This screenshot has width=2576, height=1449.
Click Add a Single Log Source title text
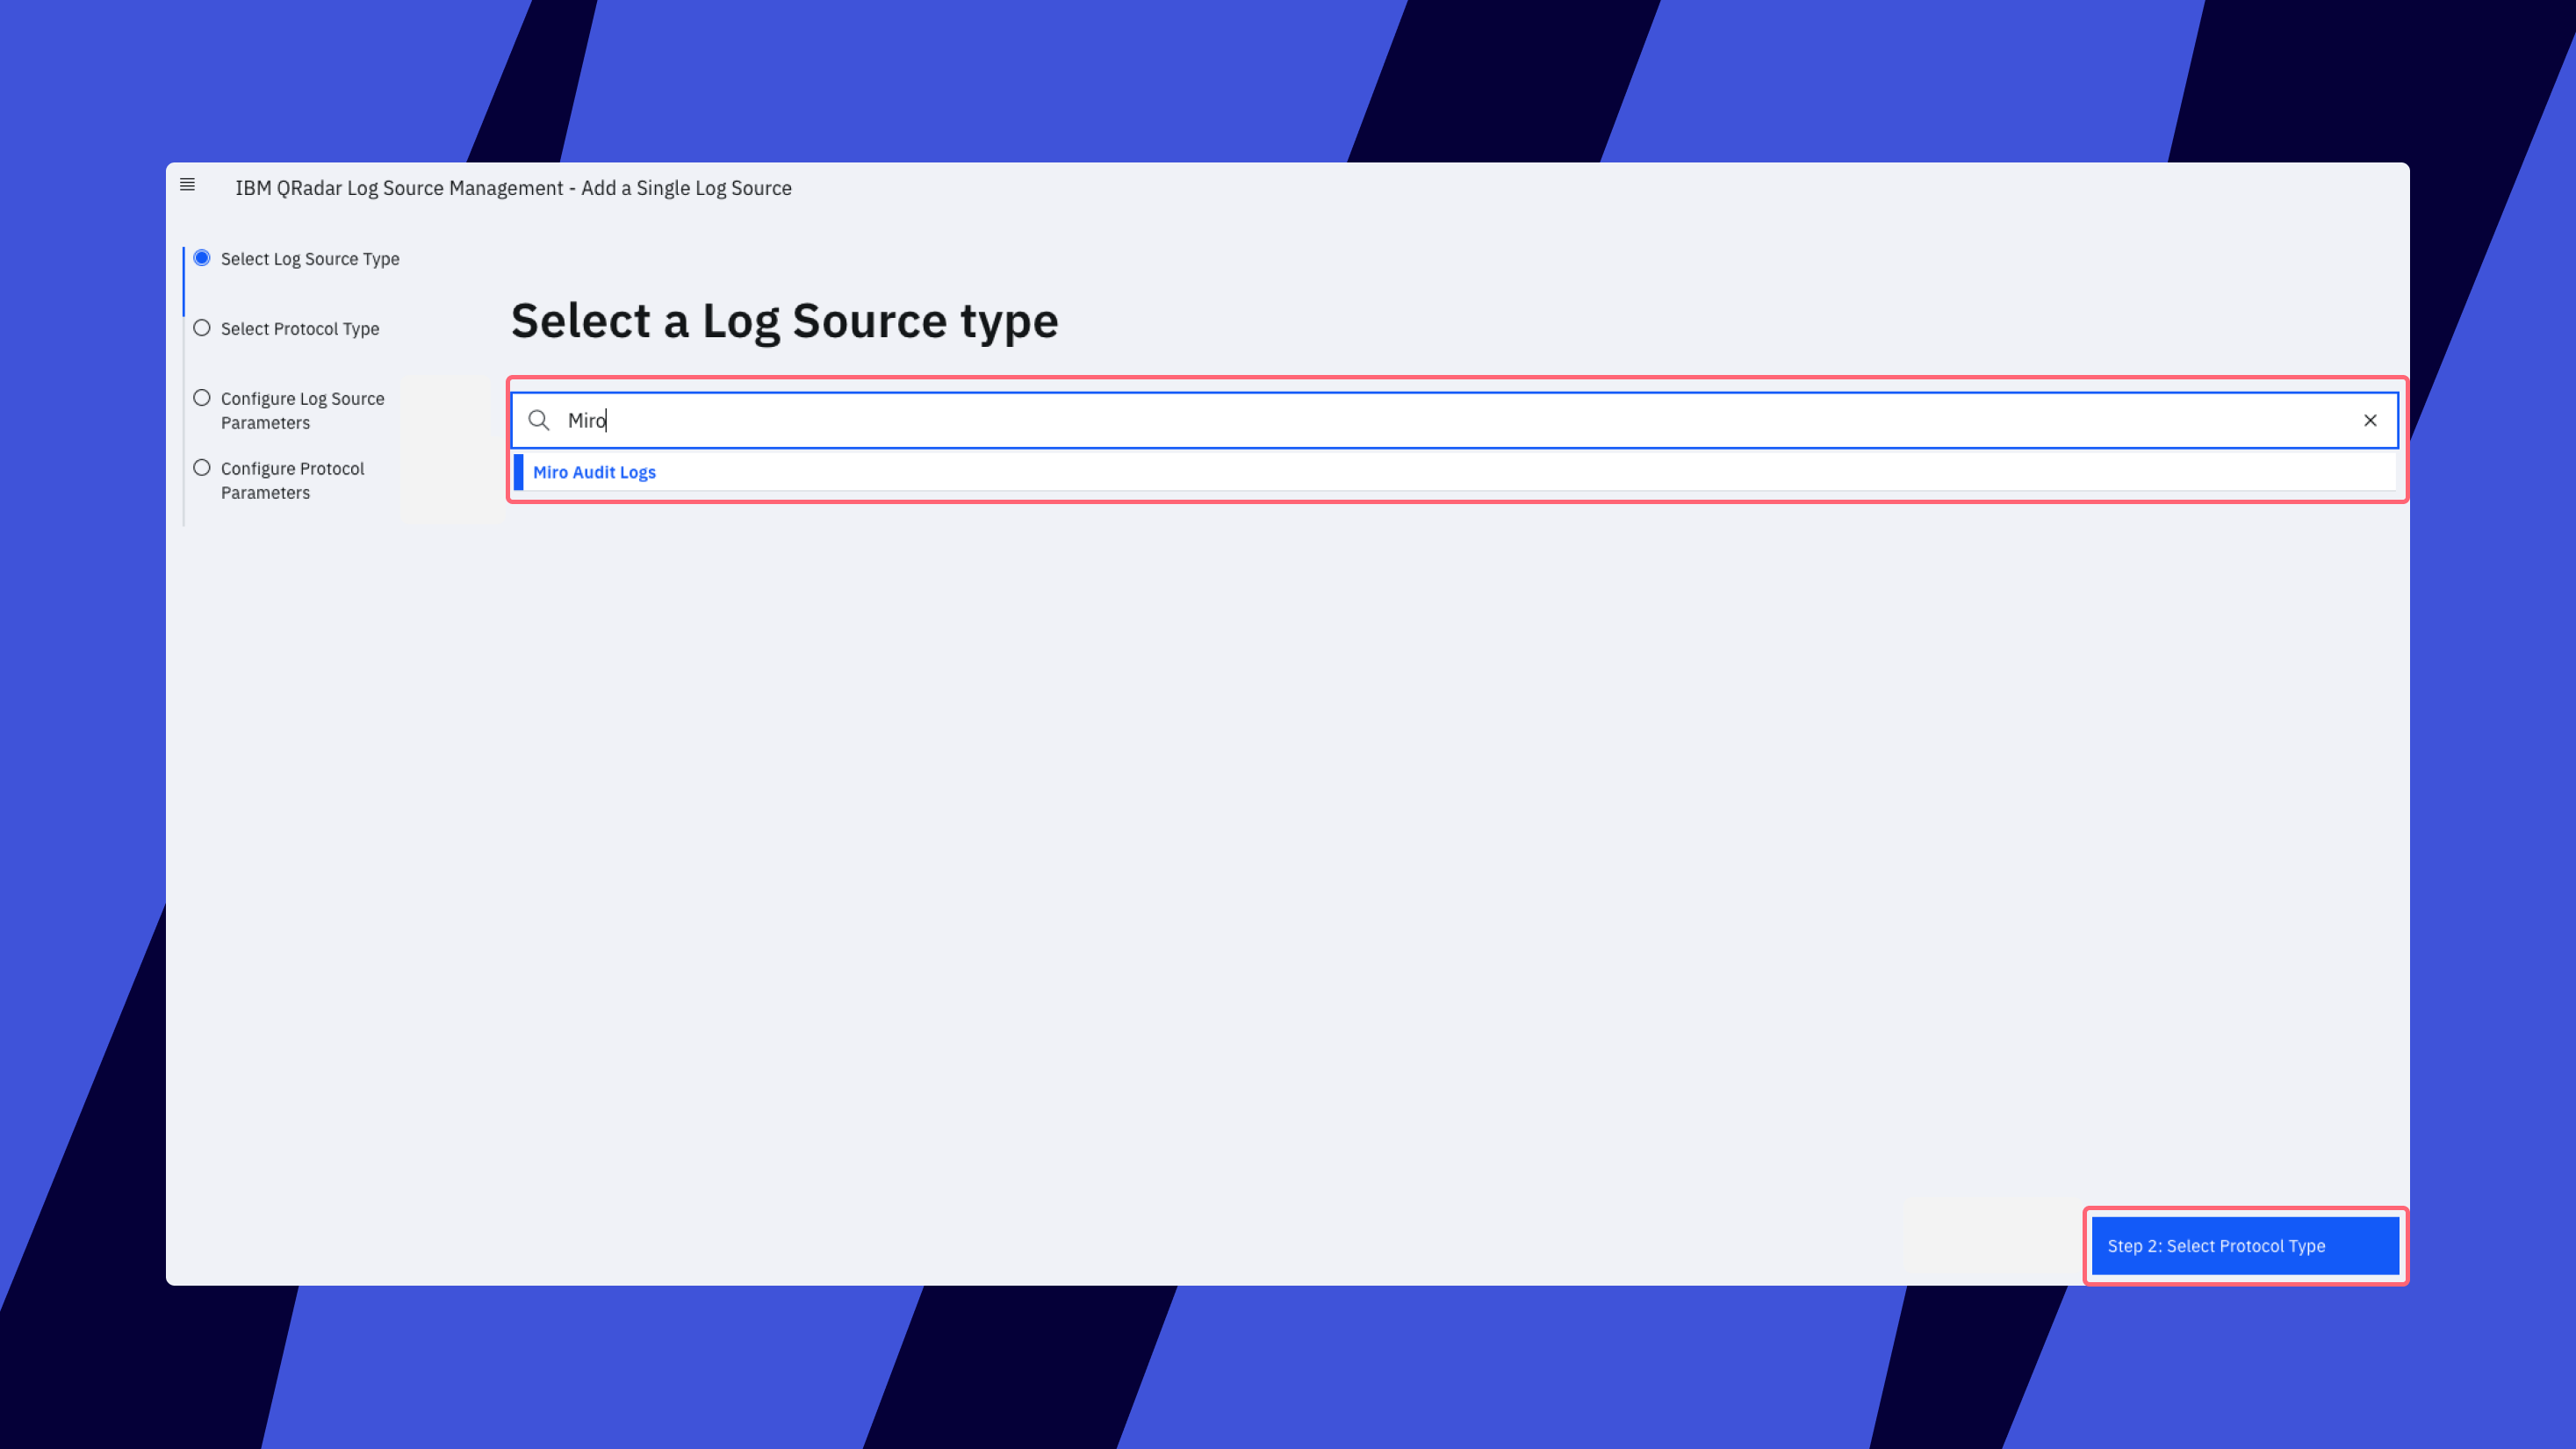click(x=686, y=188)
